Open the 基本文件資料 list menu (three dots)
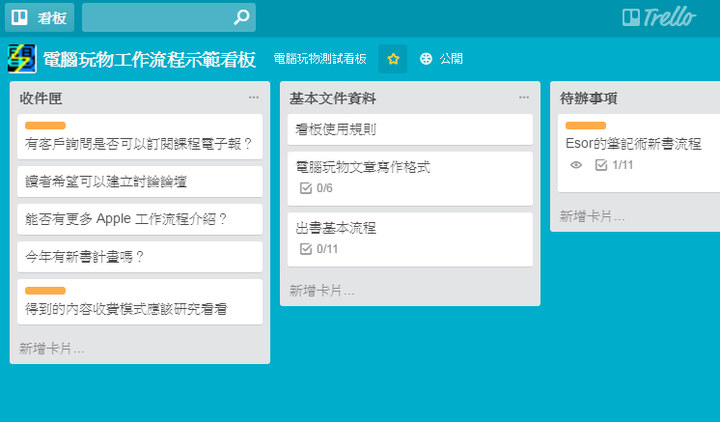 523,97
